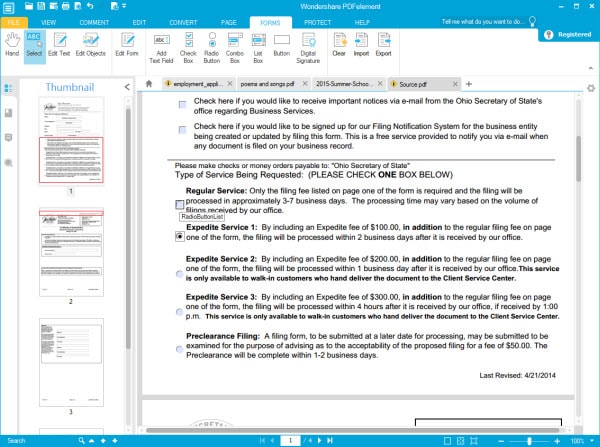Image resolution: width=600 pixels, height=447 pixels.
Task: Select page 2 thumbnail
Action: (x=71, y=252)
